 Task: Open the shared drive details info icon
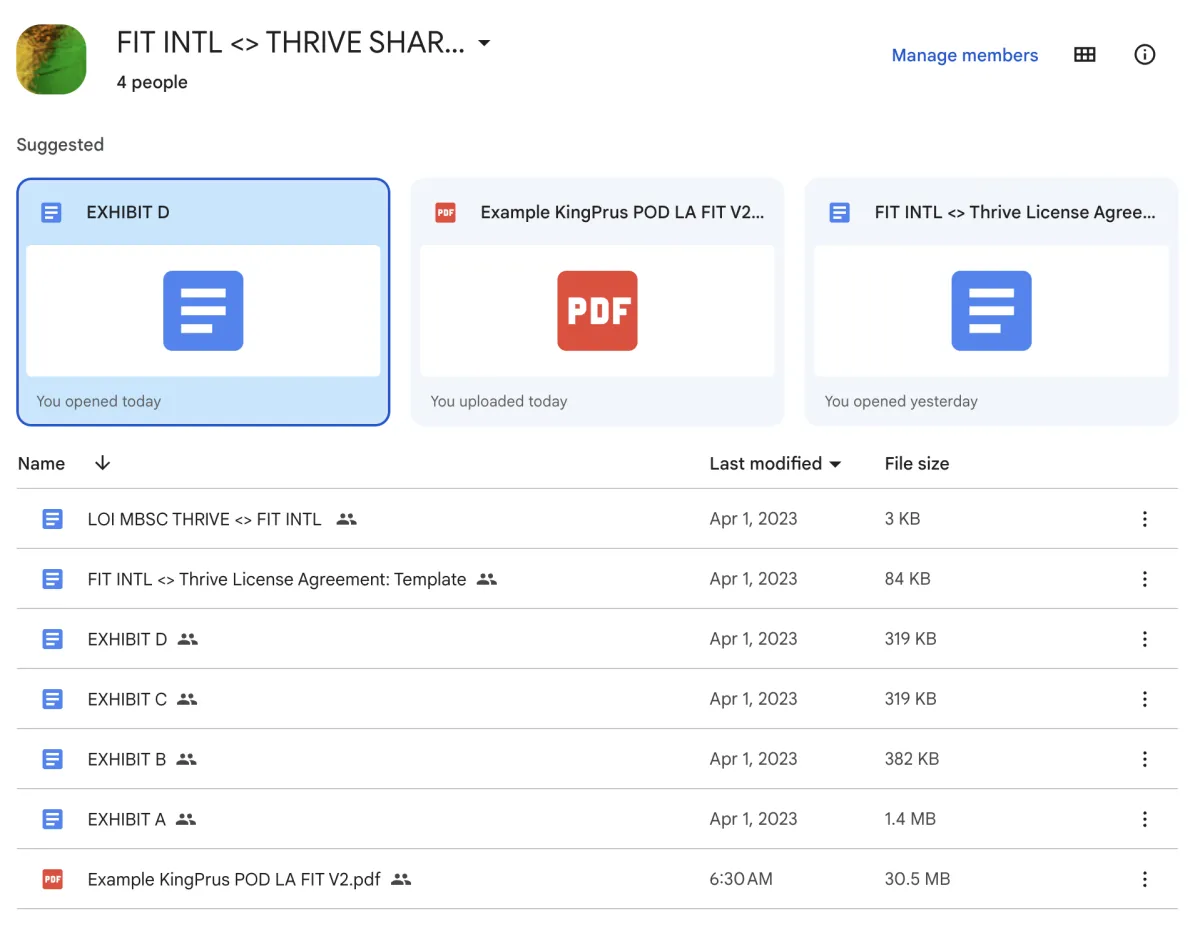pyautogui.click(x=1145, y=55)
